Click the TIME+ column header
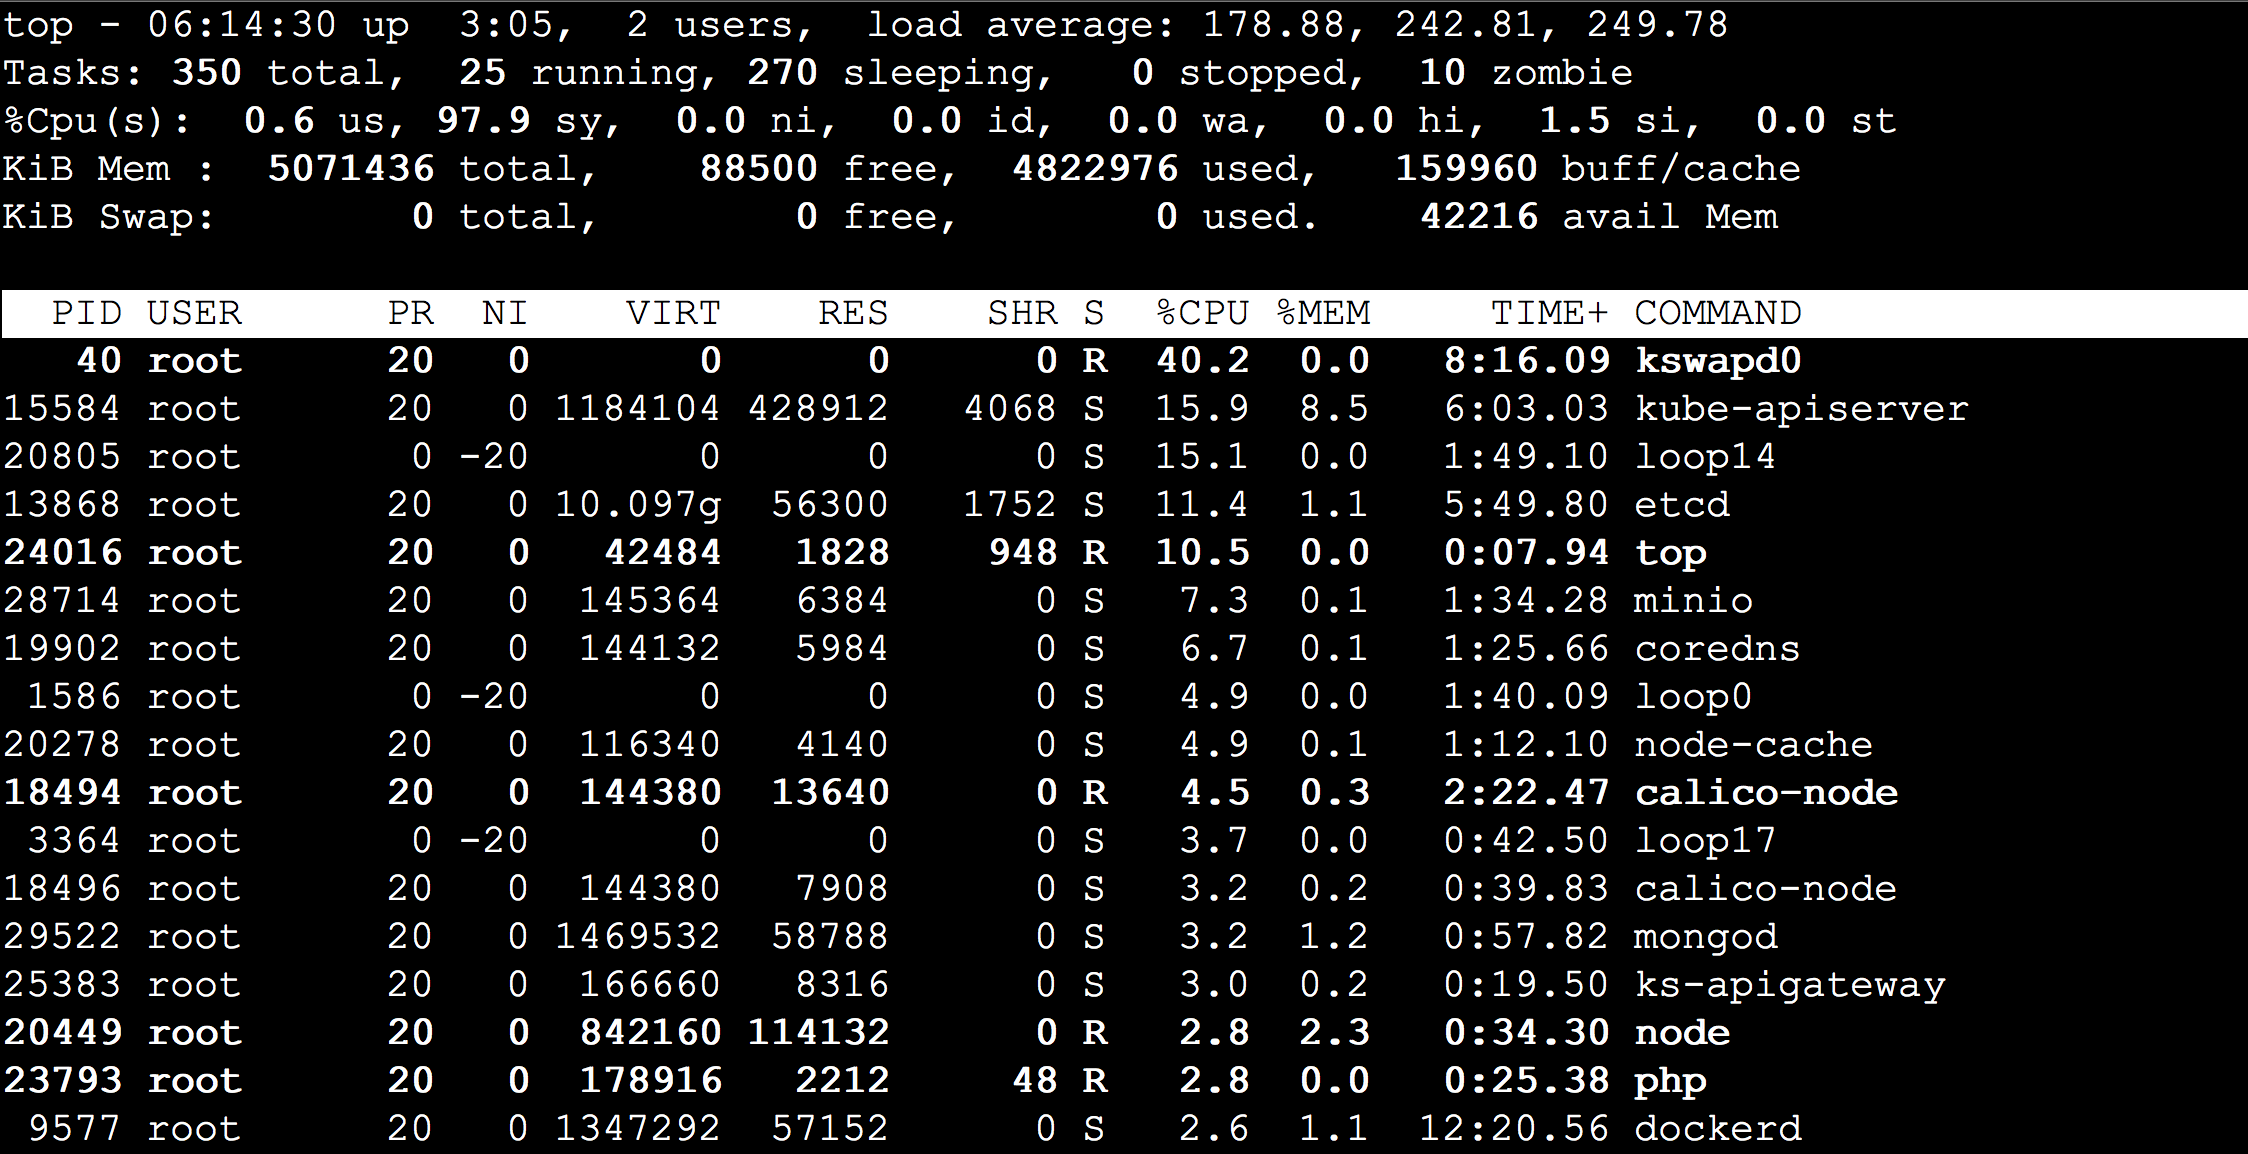 (1549, 314)
